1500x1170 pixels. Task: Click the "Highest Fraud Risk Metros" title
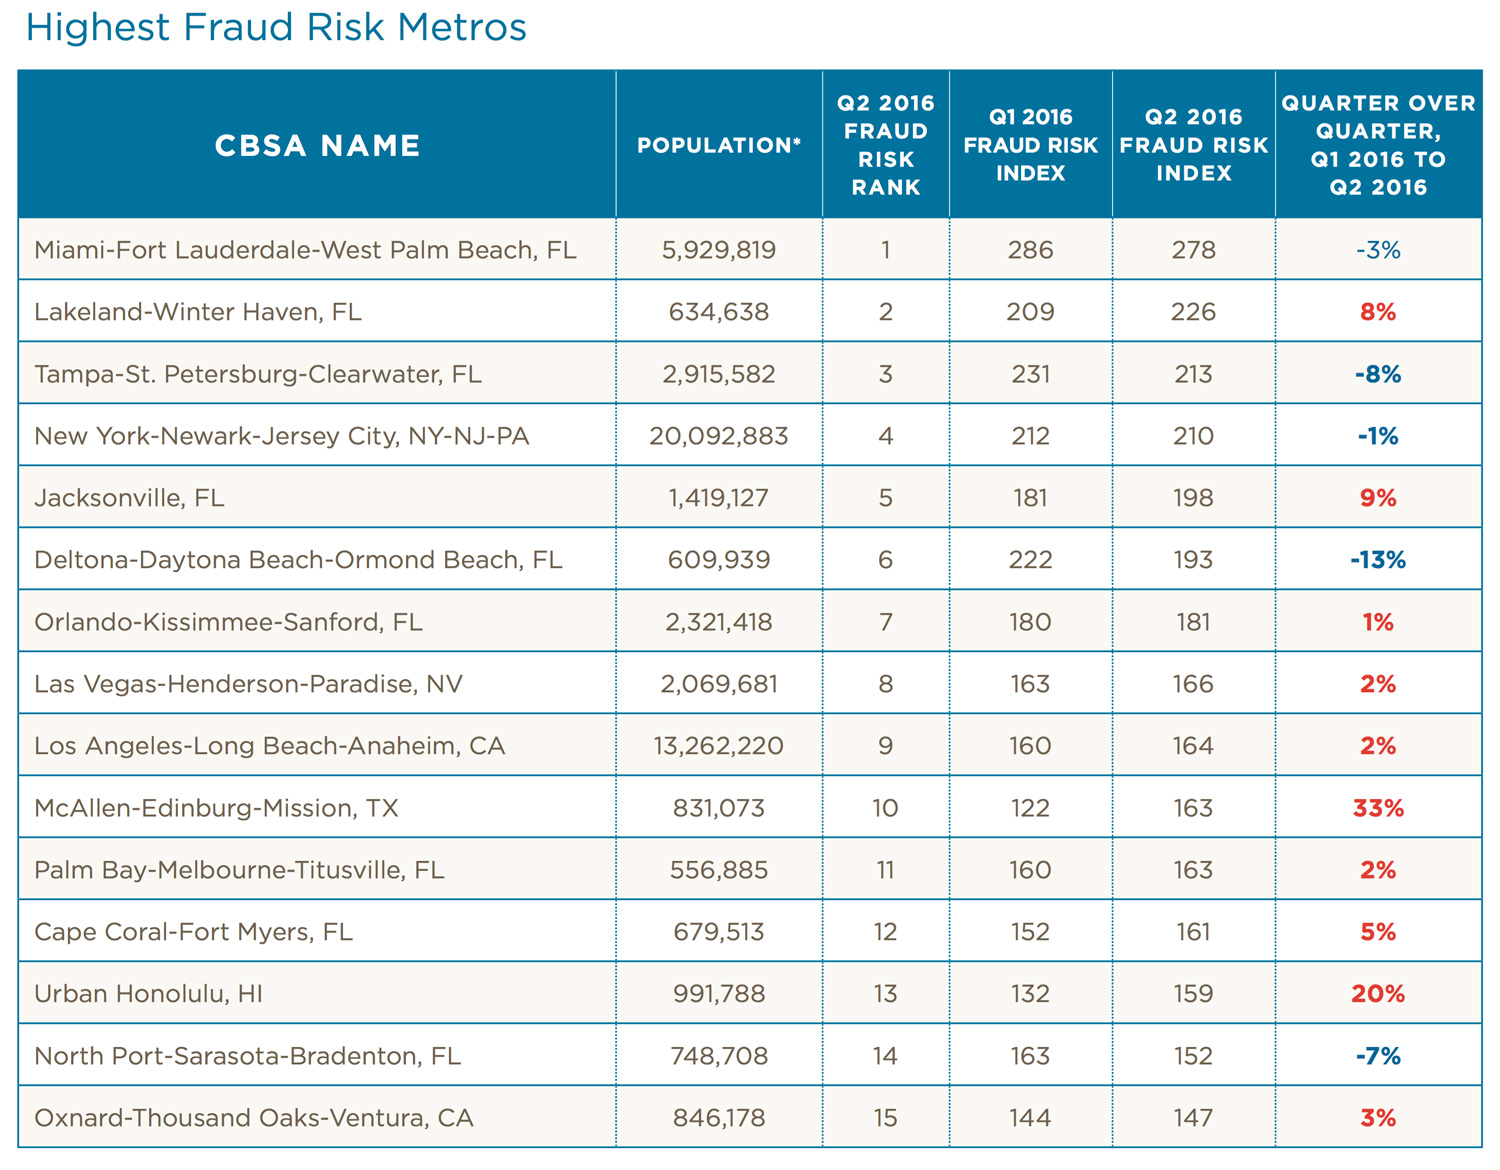coord(275,27)
